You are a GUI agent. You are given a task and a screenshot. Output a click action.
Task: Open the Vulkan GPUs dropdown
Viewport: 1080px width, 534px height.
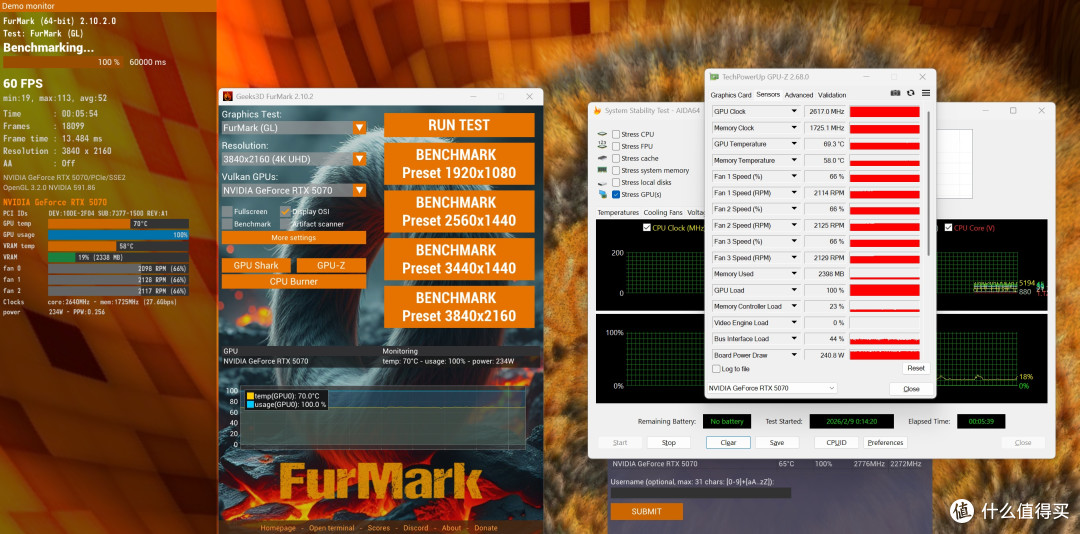pyautogui.click(x=359, y=190)
